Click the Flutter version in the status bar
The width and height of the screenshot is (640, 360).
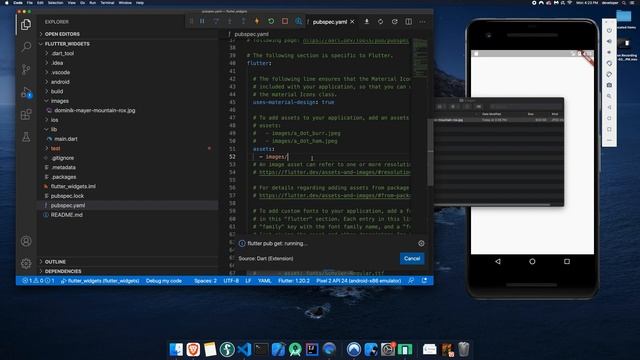pyautogui.click(x=293, y=281)
